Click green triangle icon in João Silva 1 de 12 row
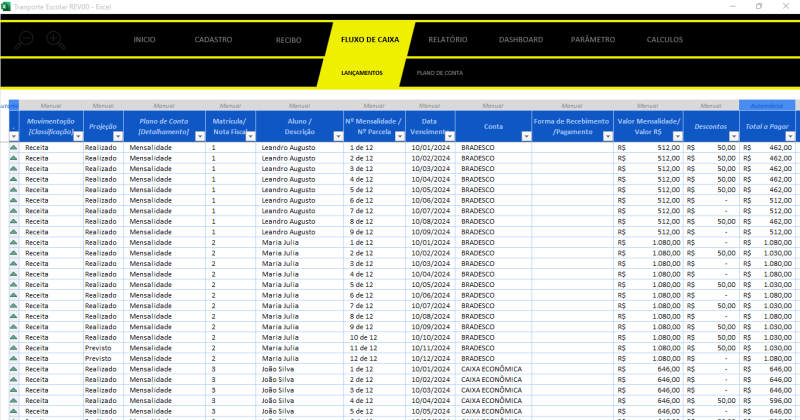 [x=14, y=370]
